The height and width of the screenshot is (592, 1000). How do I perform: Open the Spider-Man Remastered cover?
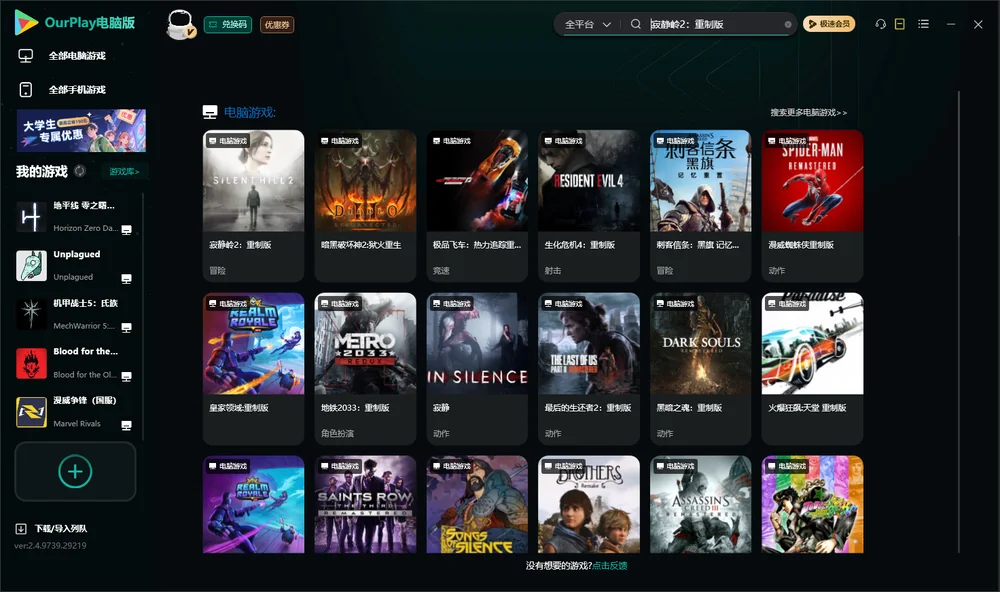[x=812, y=181]
